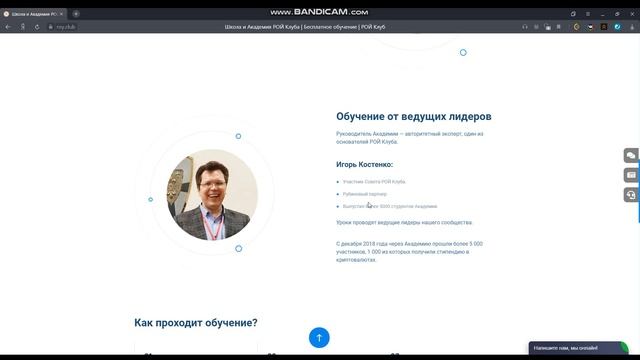The height and width of the screenshot is (360, 640).
Task: Click the Участник Совета РОЙ Клуба bullet
Action: coord(374,182)
